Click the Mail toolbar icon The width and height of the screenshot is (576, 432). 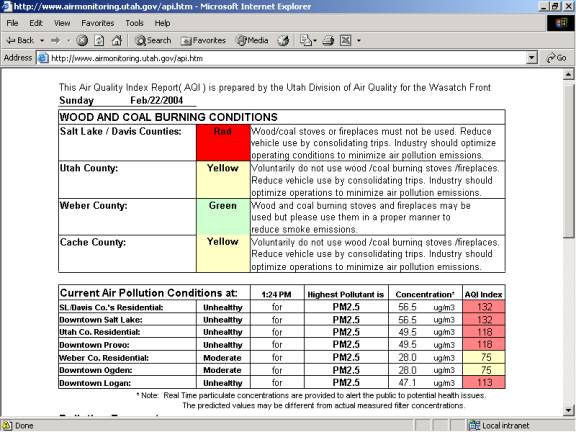click(x=308, y=40)
